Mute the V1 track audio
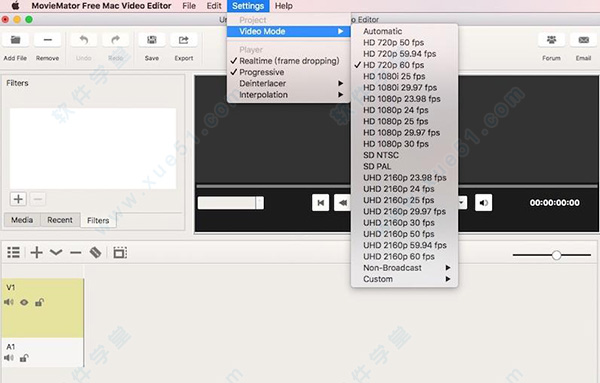The width and height of the screenshot is (600, 383). click(9, 302)
